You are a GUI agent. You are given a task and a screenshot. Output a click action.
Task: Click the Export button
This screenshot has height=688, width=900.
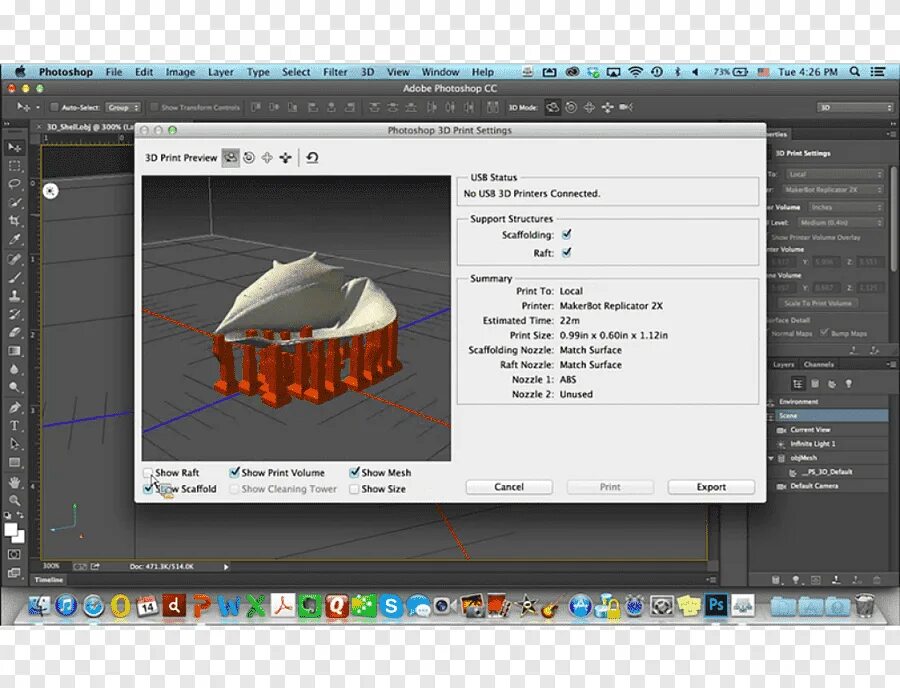point(711,487)
